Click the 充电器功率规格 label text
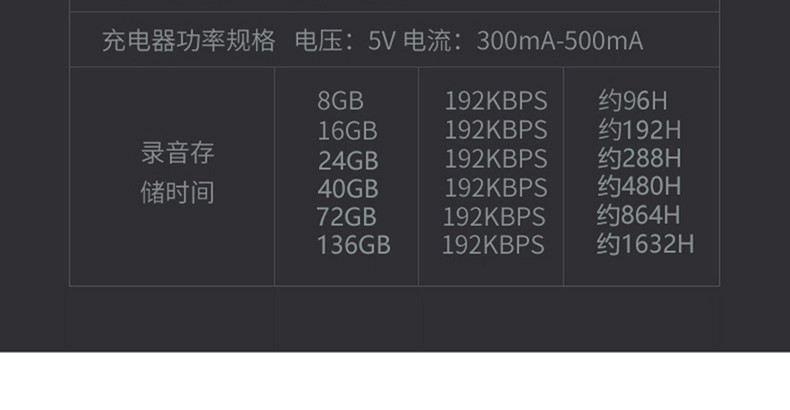Viewport: 790px width, 410px height. coord(189,41)
